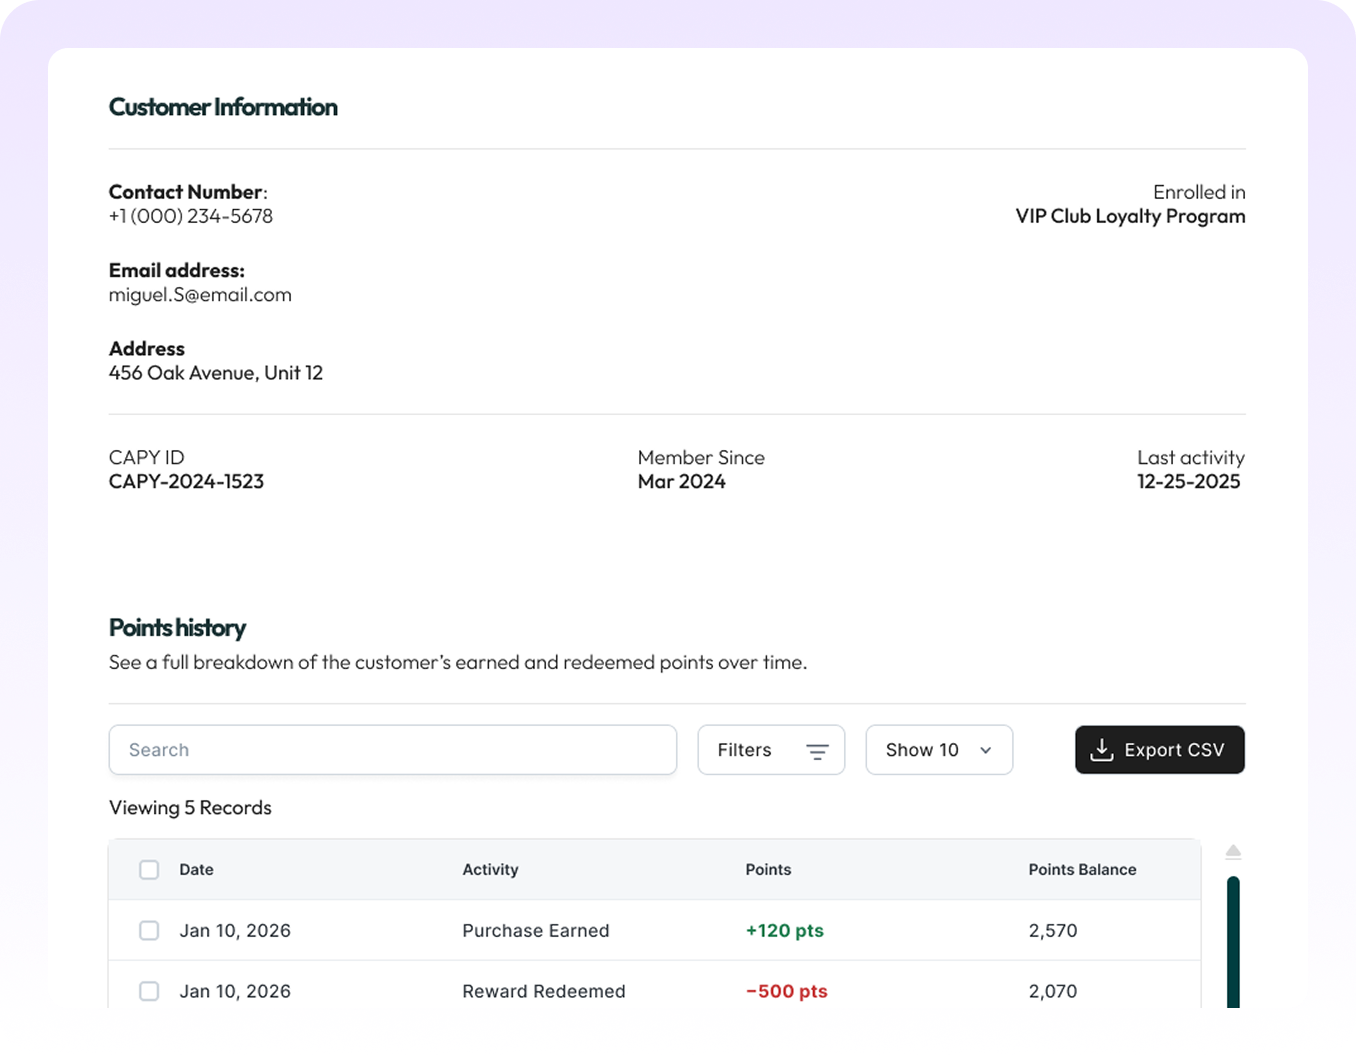Click the customer email miguel.S@email.com
The width and height of the screenshot is (1356, 1056).
point(200,294)
